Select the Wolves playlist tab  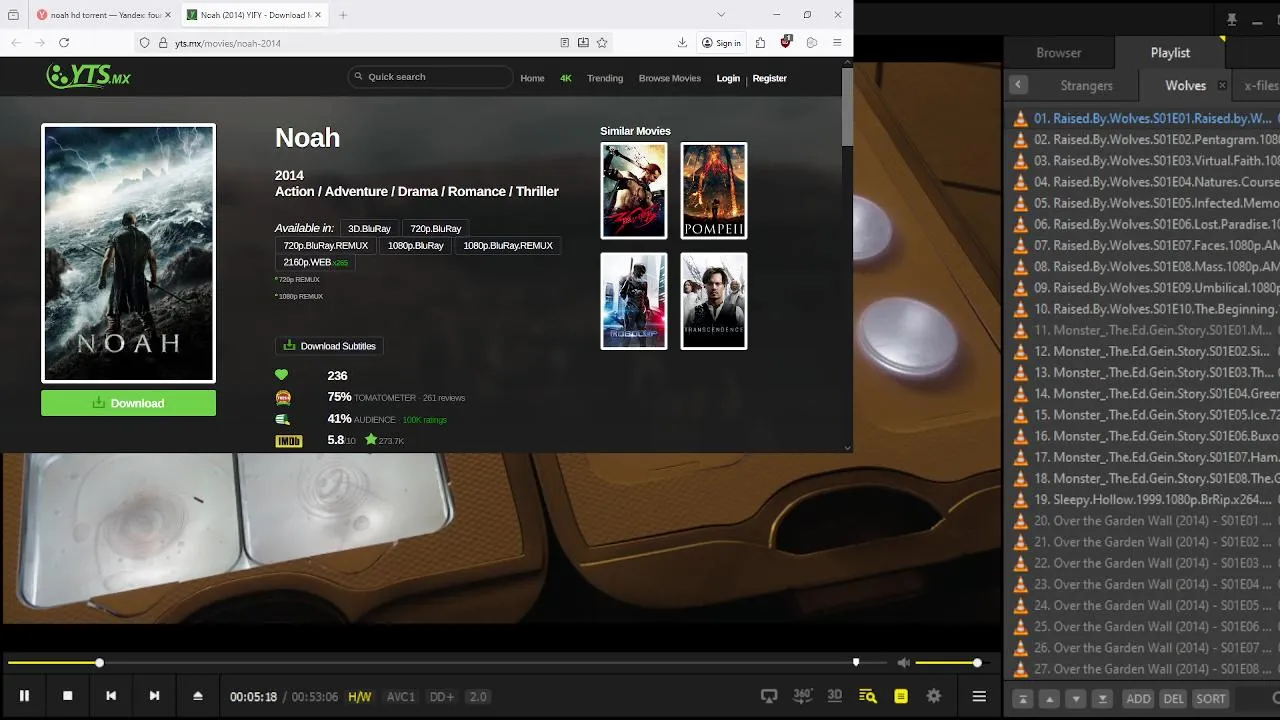(x=1185, y=86)
